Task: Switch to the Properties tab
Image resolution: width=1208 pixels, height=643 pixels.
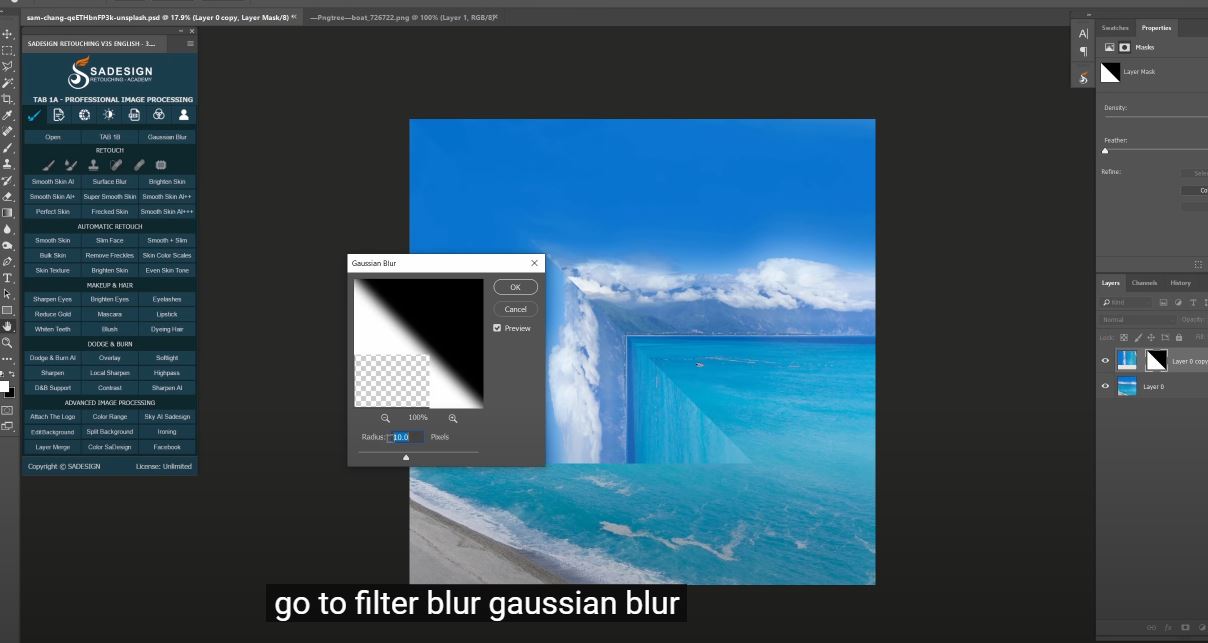Action: pyautogui.click(x=1156, y=28)
